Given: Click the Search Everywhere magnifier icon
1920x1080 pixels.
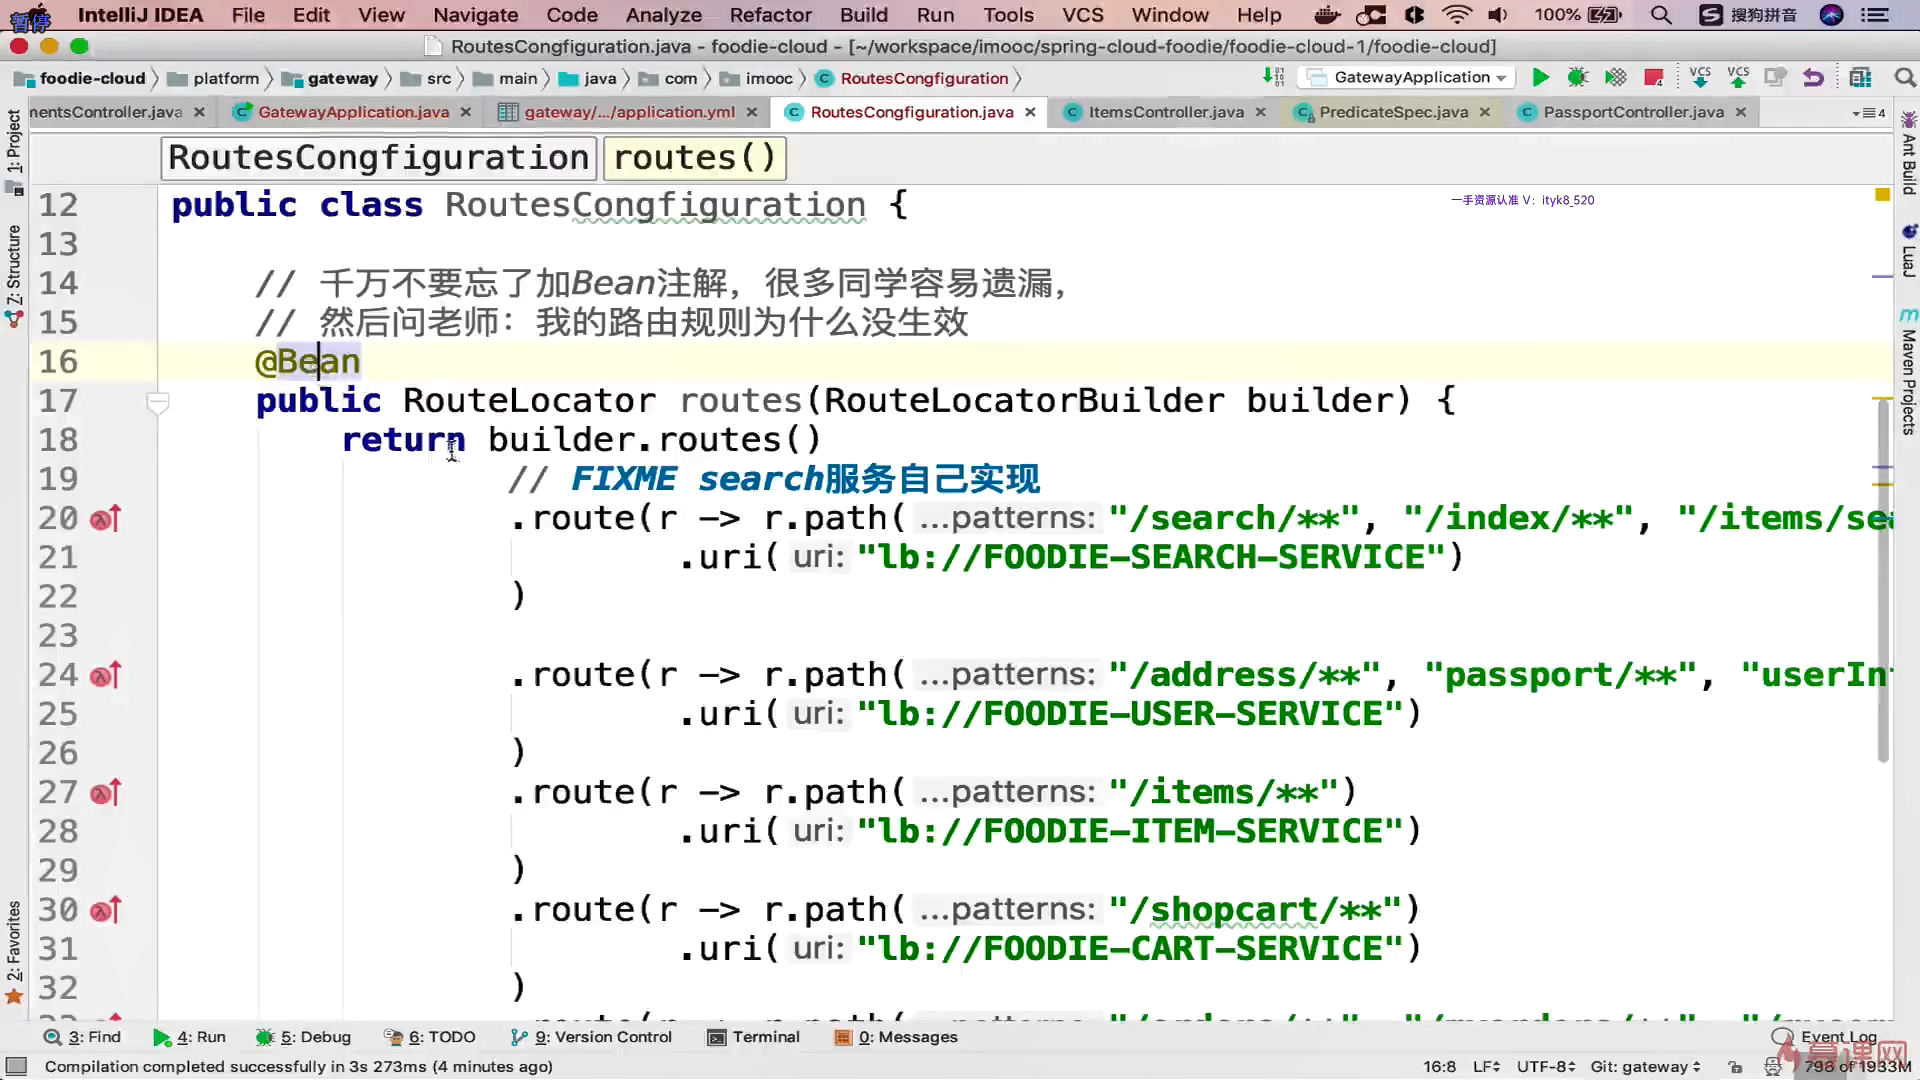Looking at the screenshot, I should tap(1904, 78).
